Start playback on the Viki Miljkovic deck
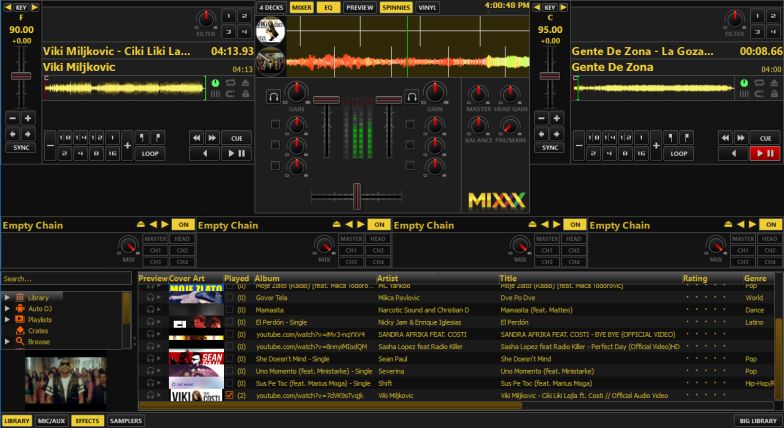 pyautogui.click(x=236, y=154)
